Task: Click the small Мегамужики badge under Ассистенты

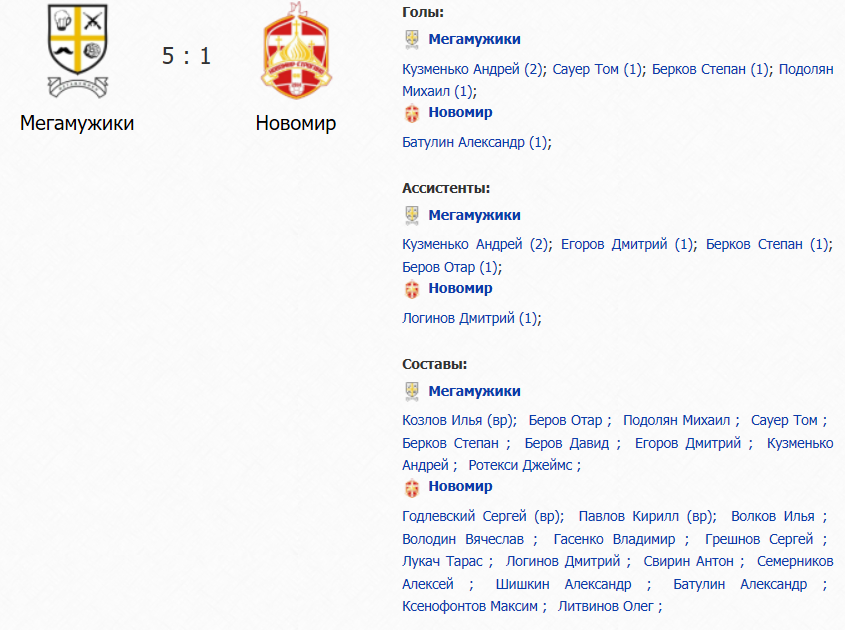Action: [x=412, y=215]
